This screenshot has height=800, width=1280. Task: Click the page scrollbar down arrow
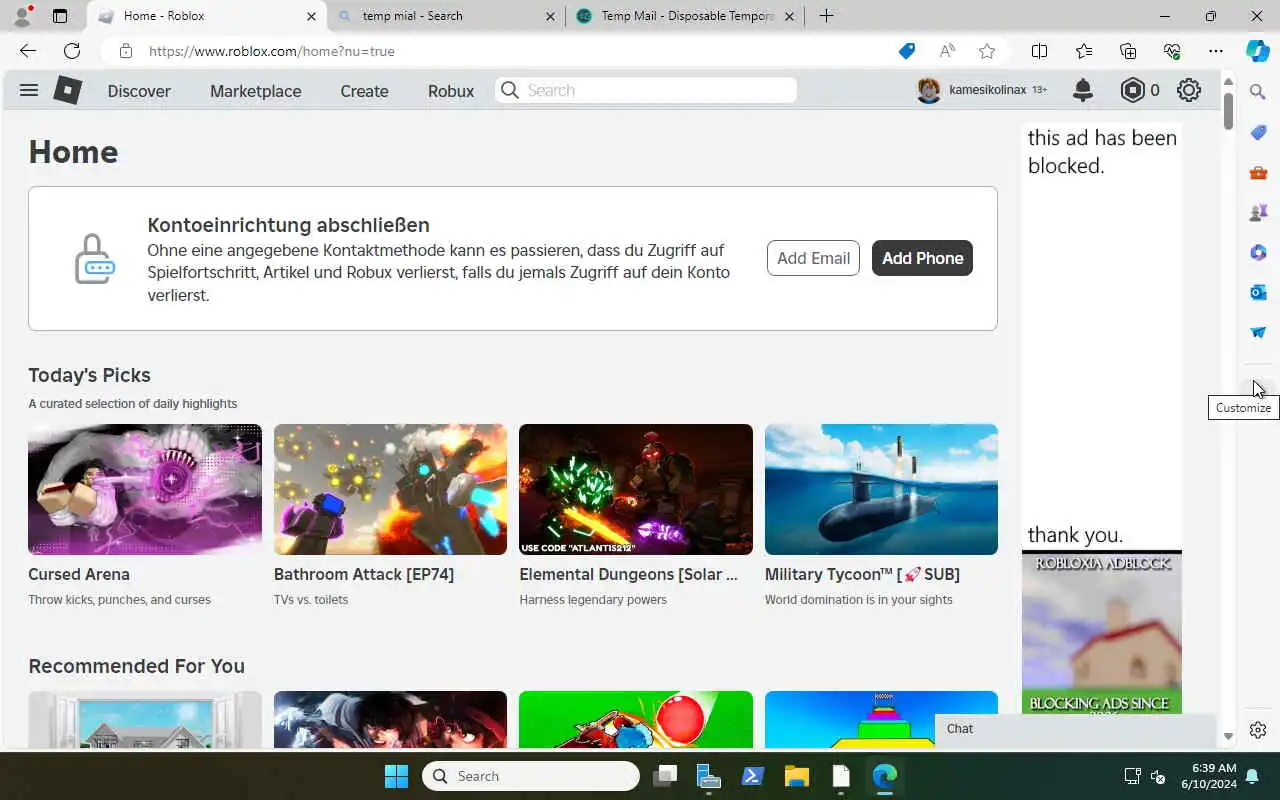click(1228, 737)
